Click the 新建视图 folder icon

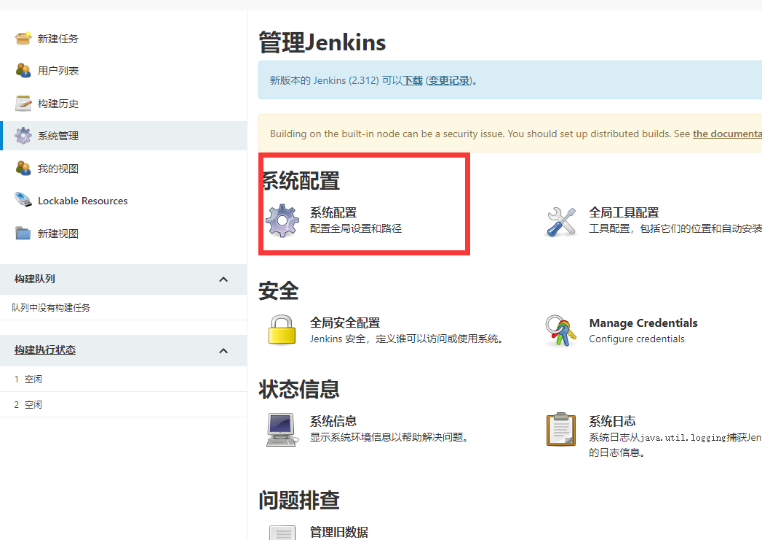coord(23,233)
